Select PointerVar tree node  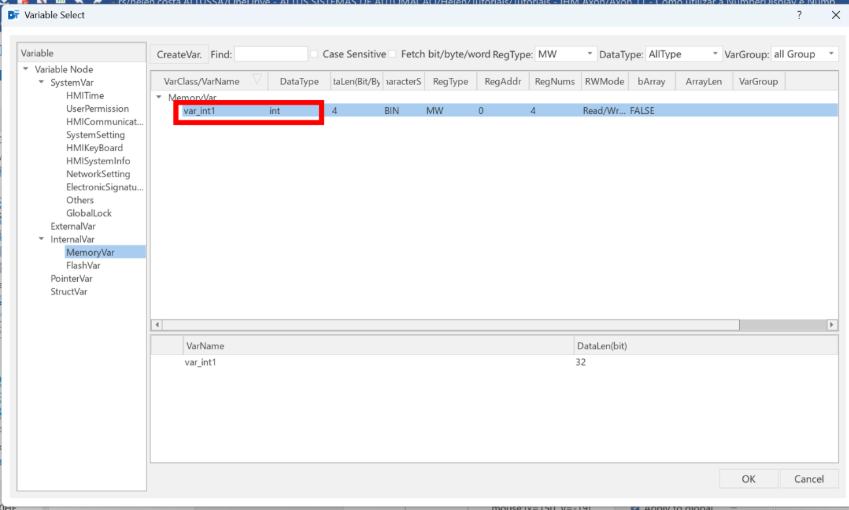point(71,278)
